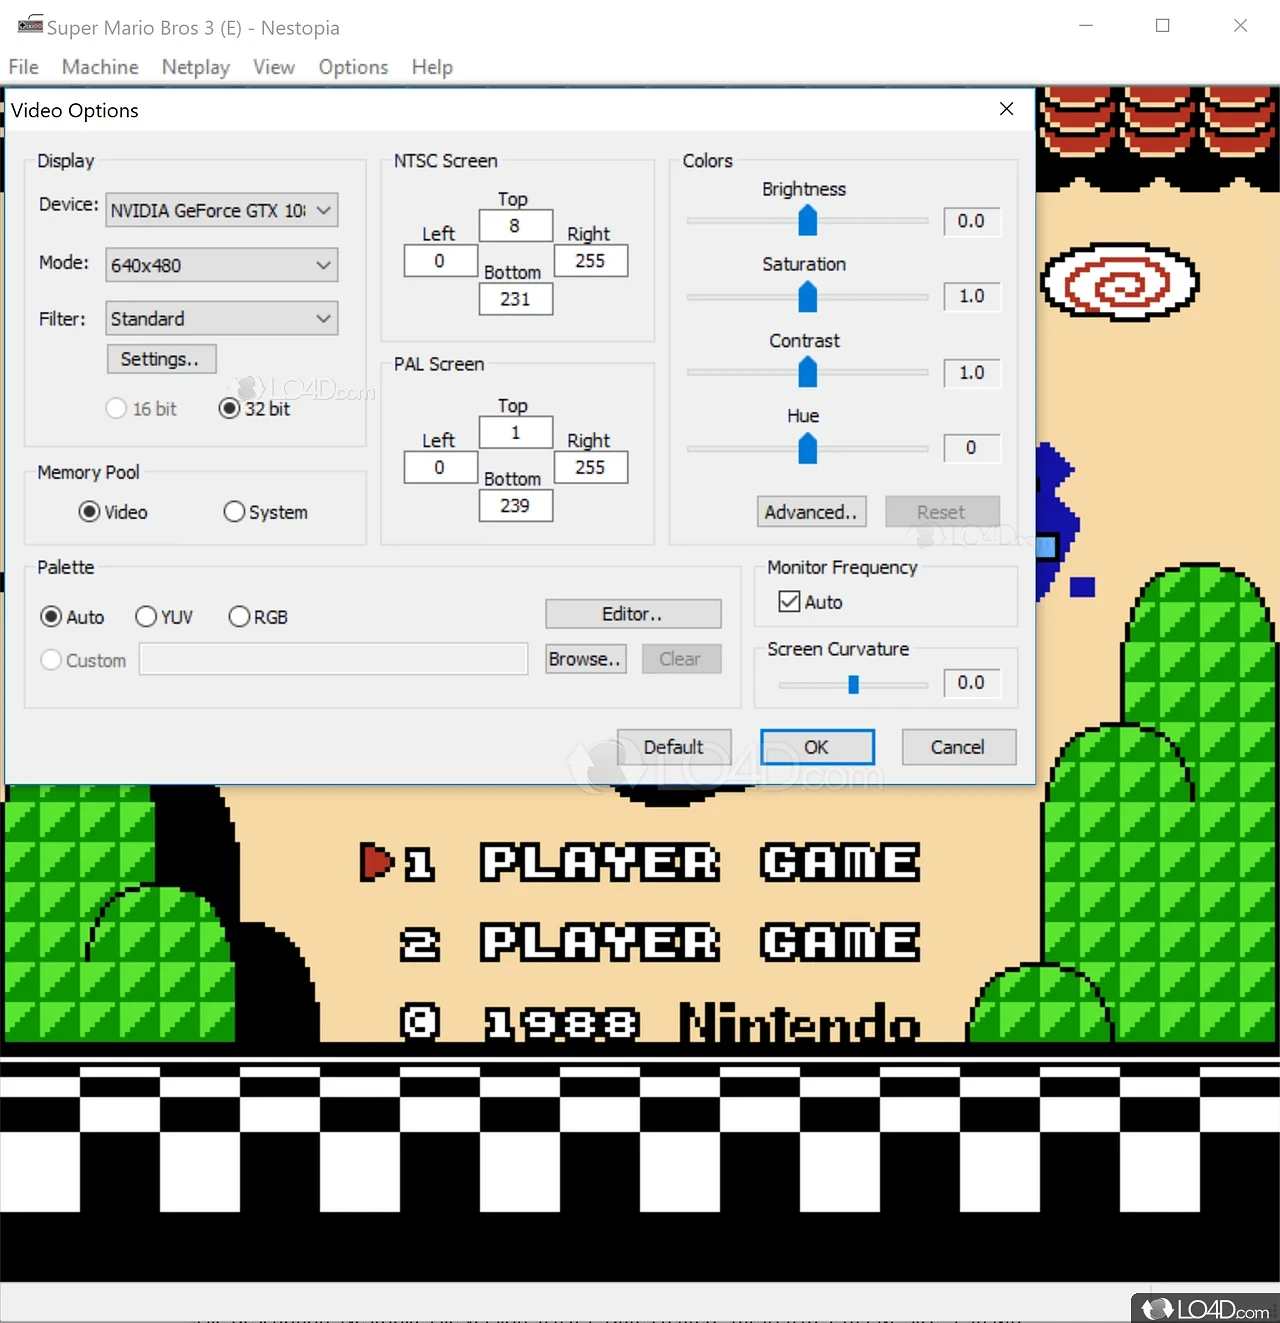Open the Options menu

(353, 67)
